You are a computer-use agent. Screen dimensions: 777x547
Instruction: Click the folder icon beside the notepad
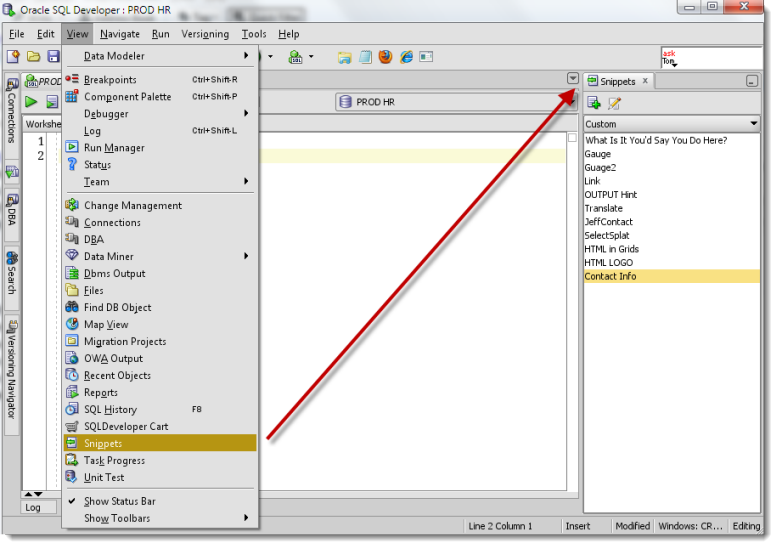(x=344, y=57)
